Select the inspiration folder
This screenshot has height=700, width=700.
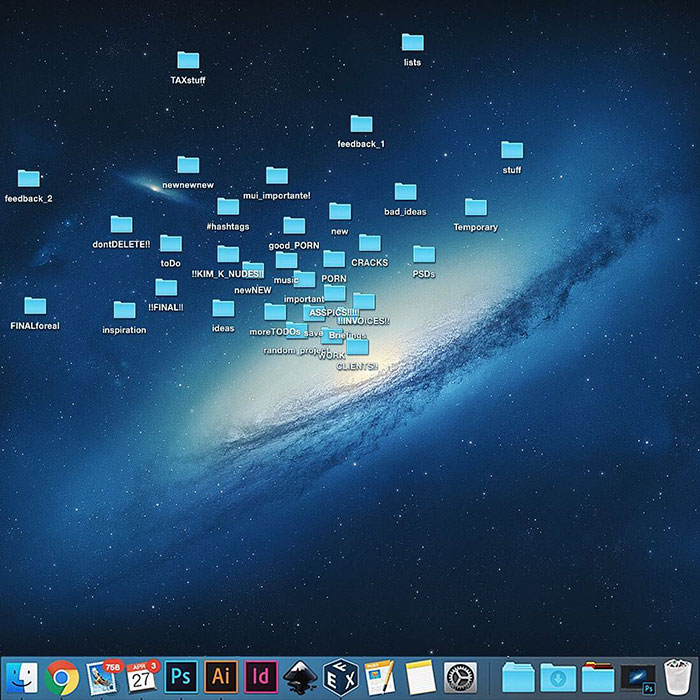[x=124, y=311]
